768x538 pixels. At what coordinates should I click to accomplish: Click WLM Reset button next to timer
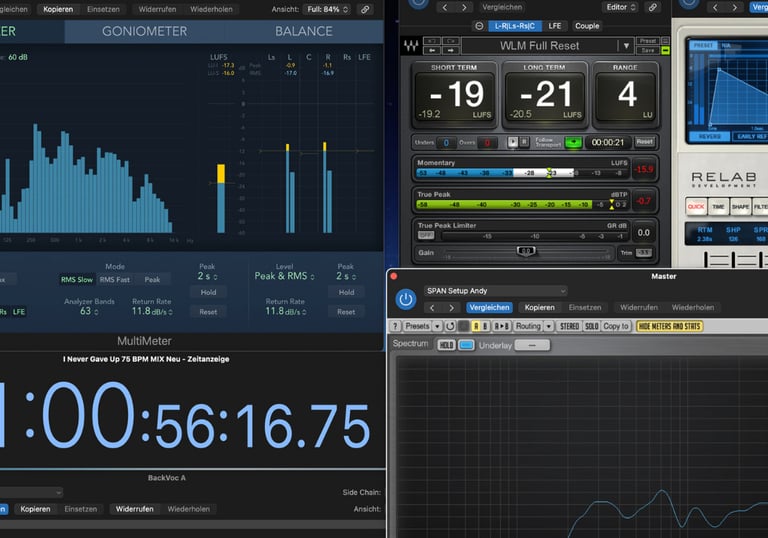click(x=645, y=142)
